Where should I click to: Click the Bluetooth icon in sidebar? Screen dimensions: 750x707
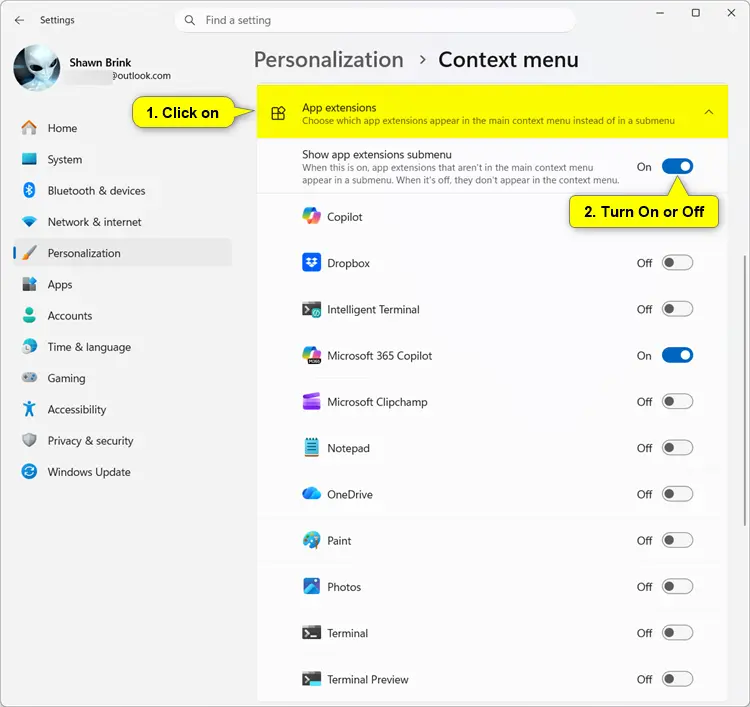click(x=29, y=190)
